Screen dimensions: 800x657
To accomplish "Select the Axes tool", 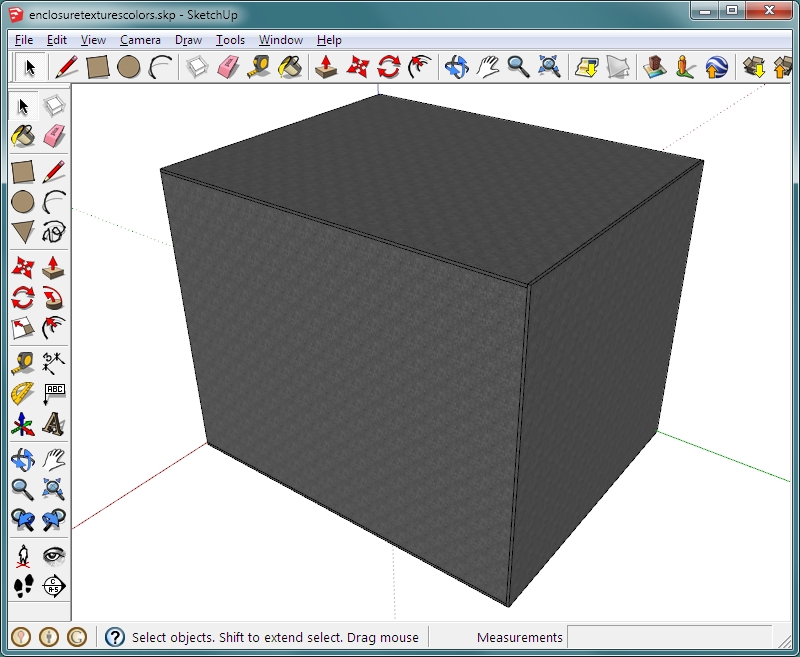I will click(23, 424).
